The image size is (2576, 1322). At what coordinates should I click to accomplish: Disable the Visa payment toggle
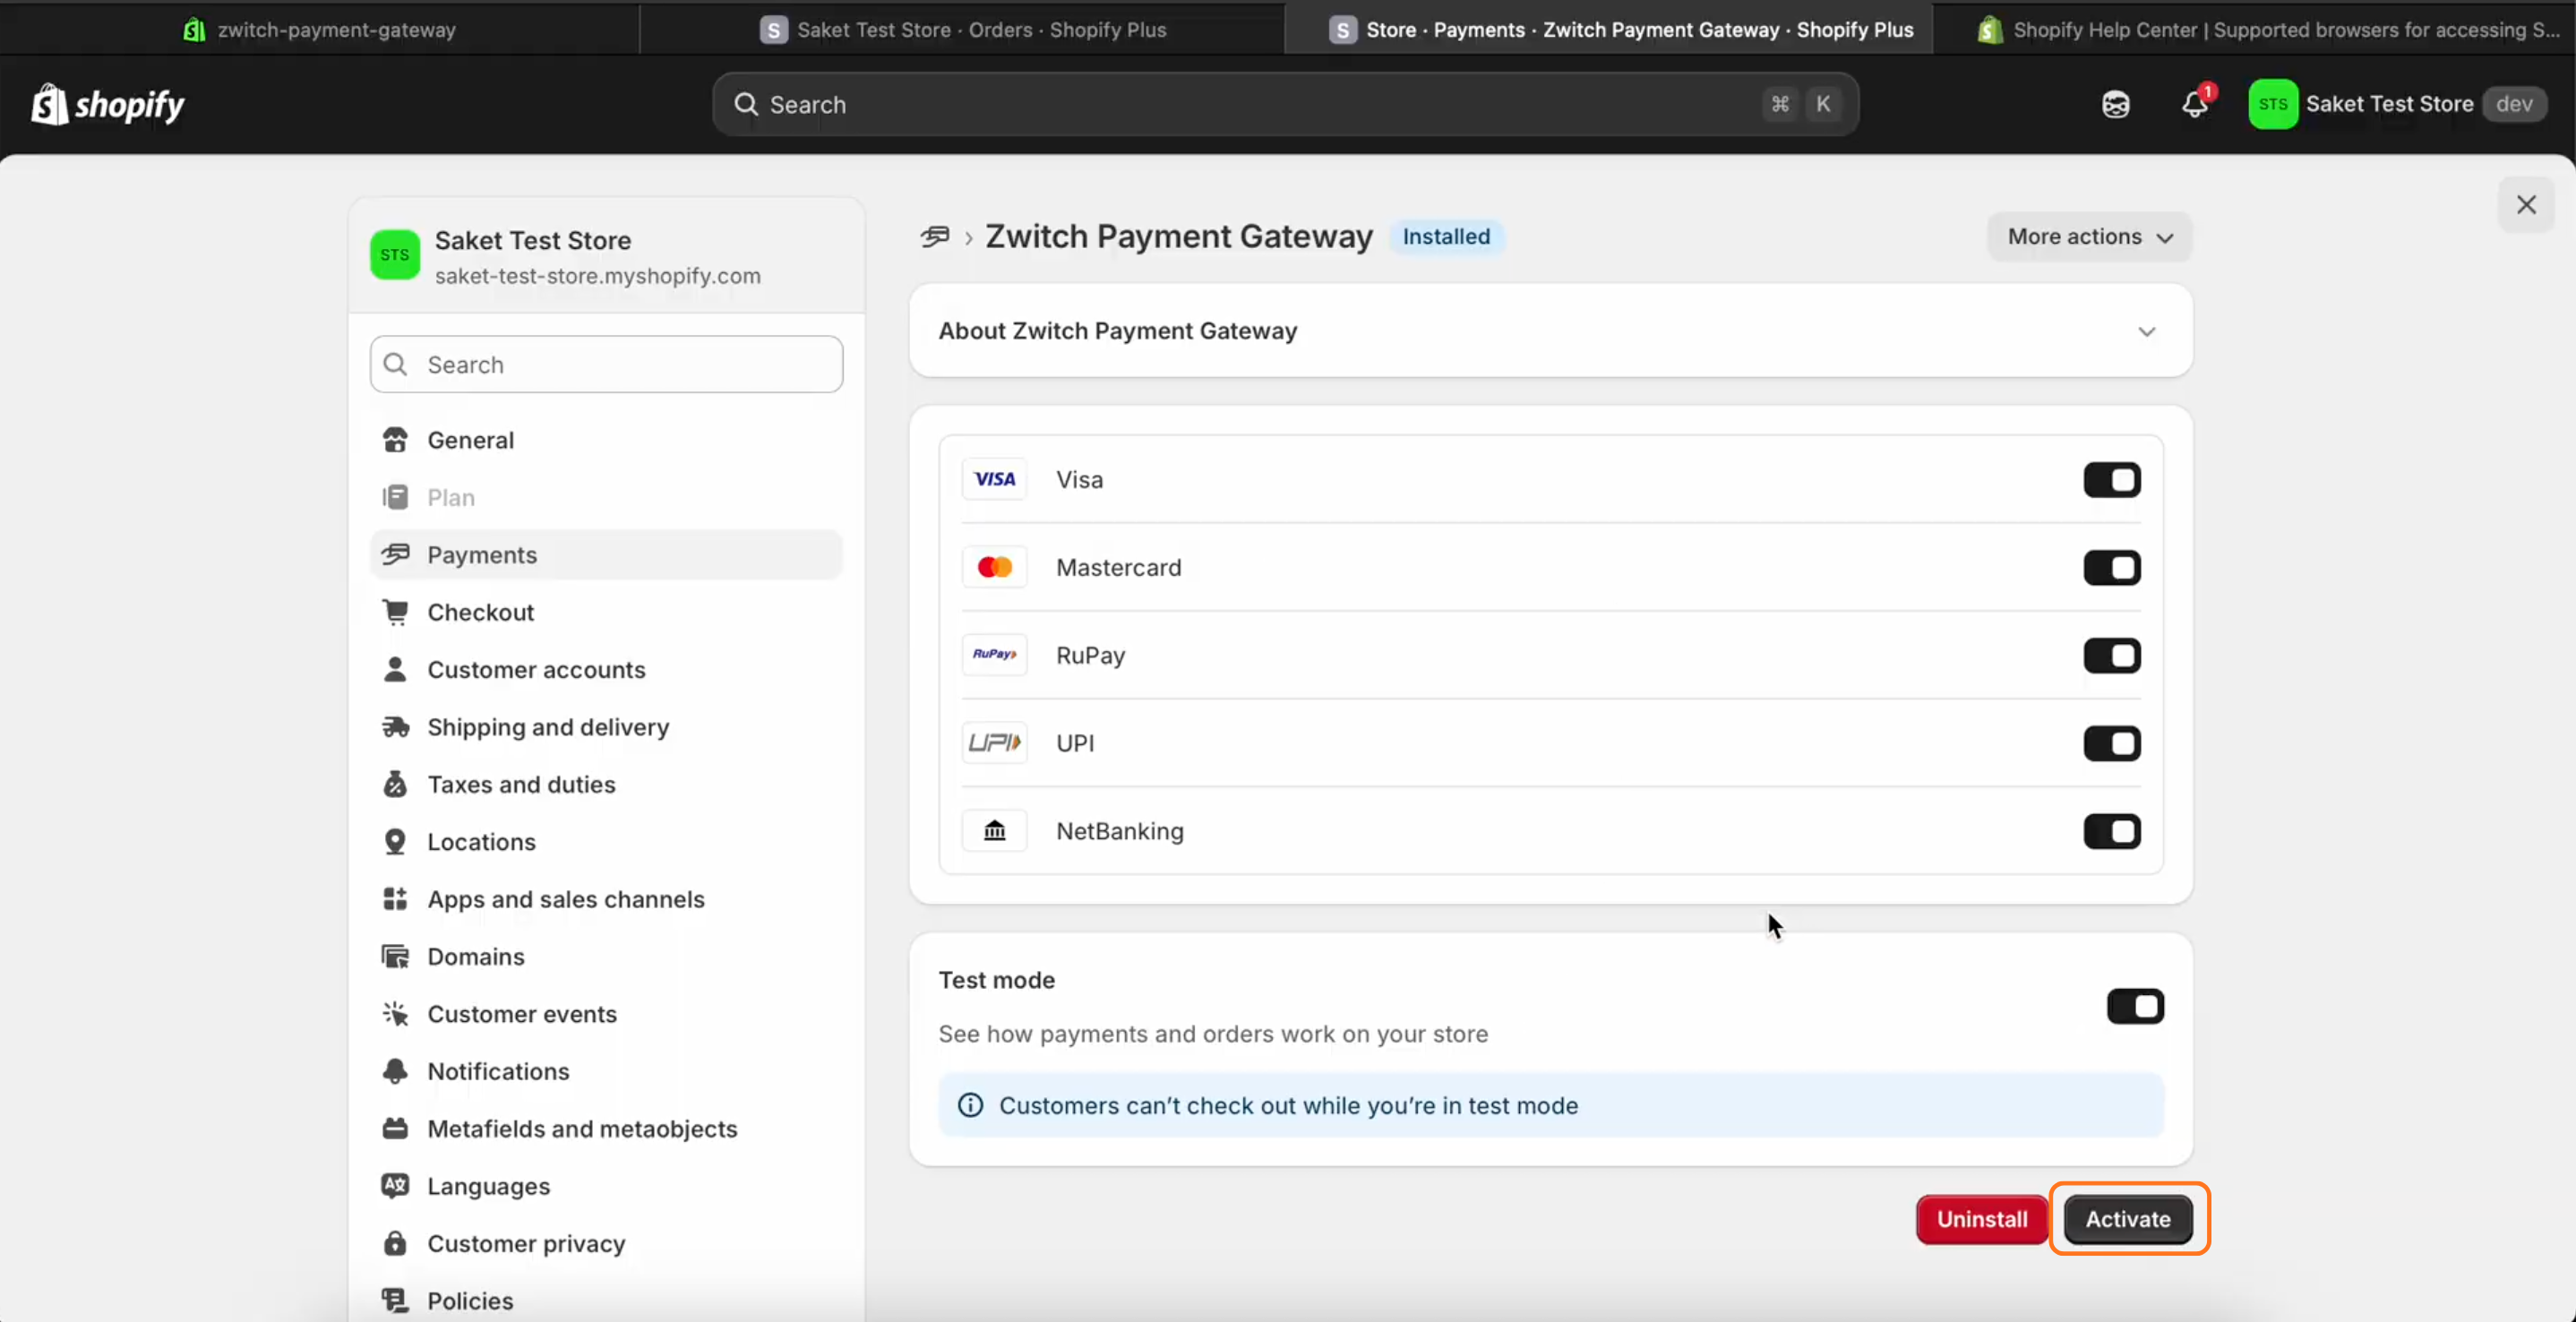pyautogui.click(x=2111, y=480)
